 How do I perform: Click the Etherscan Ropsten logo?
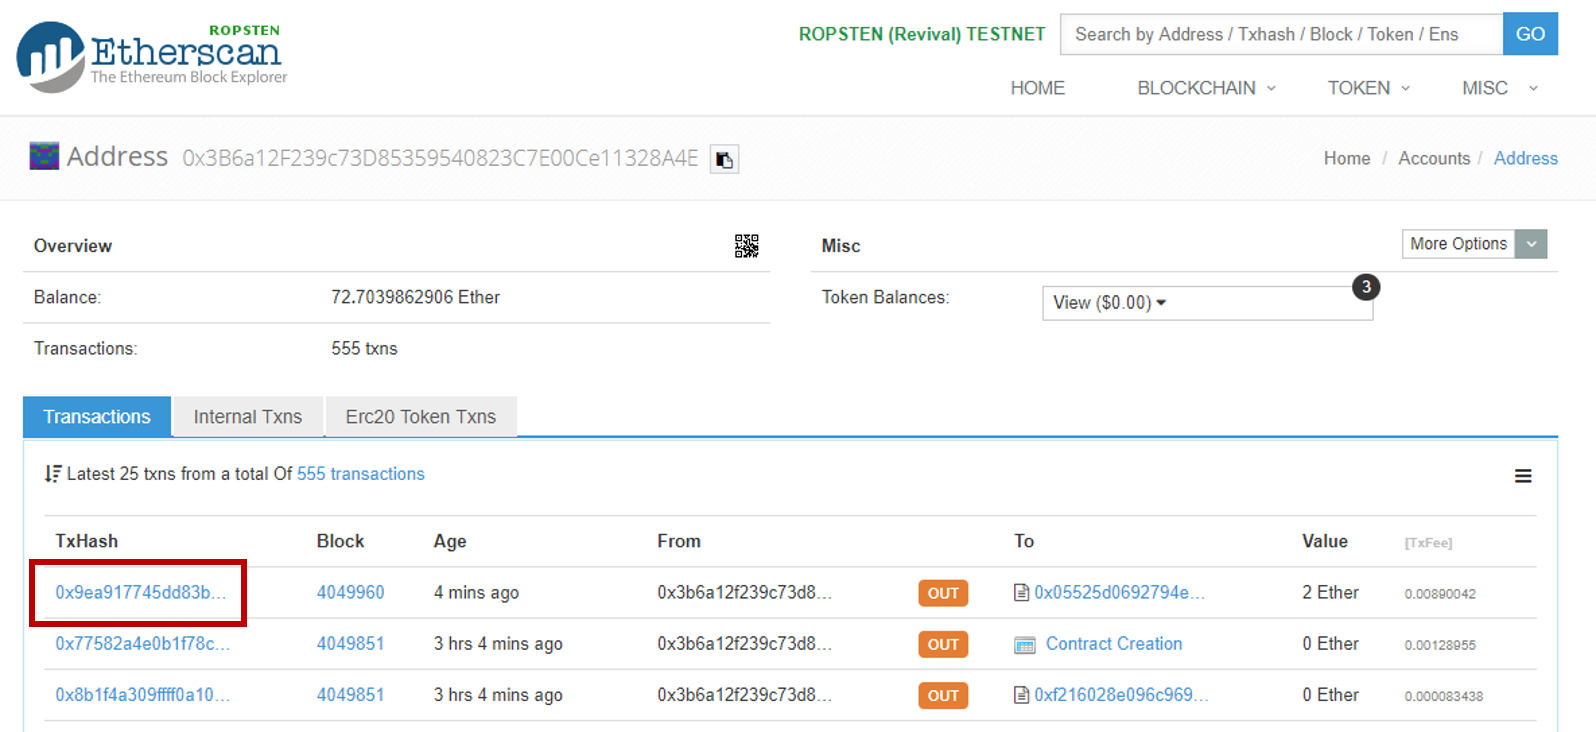(x=152, y=57)
